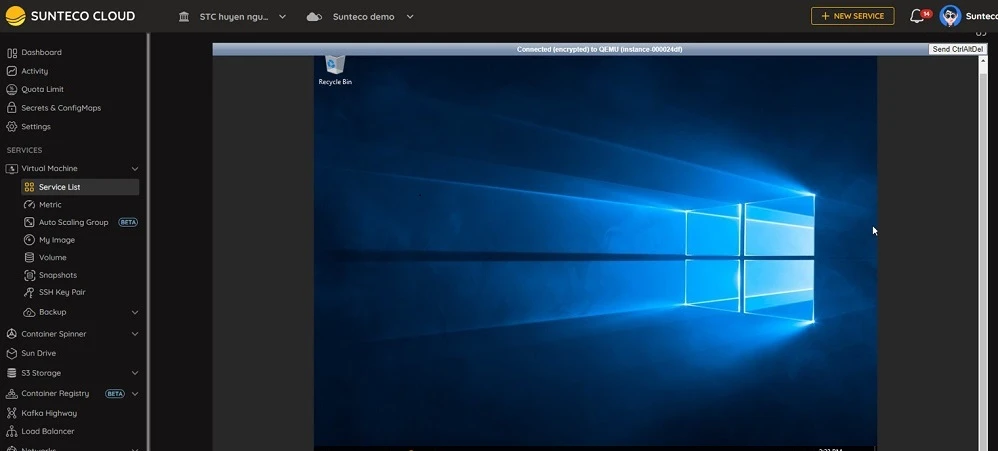Open Secrets & ConfigMaps lock icon
998x451 pixels.
11,108
